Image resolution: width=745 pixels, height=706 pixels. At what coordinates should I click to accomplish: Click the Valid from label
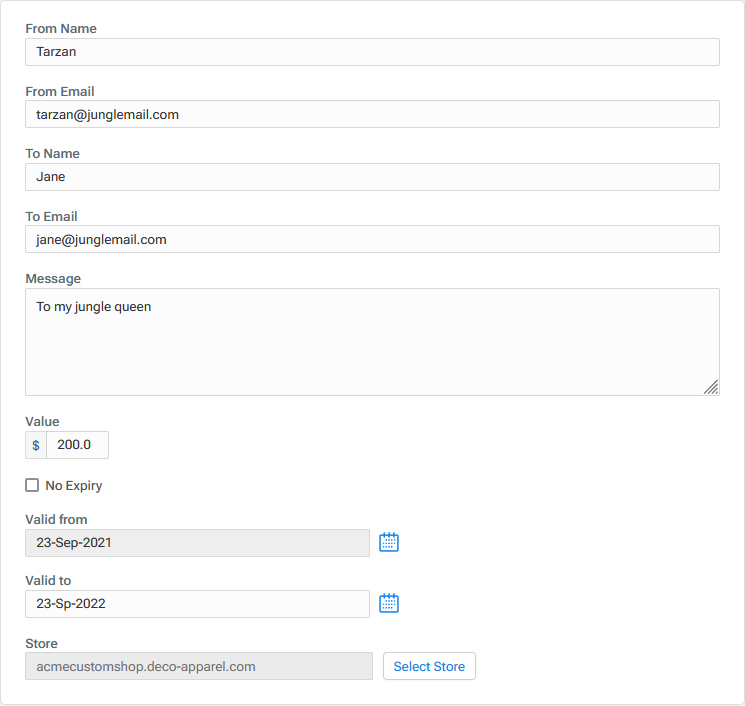[x=56, y=519]
